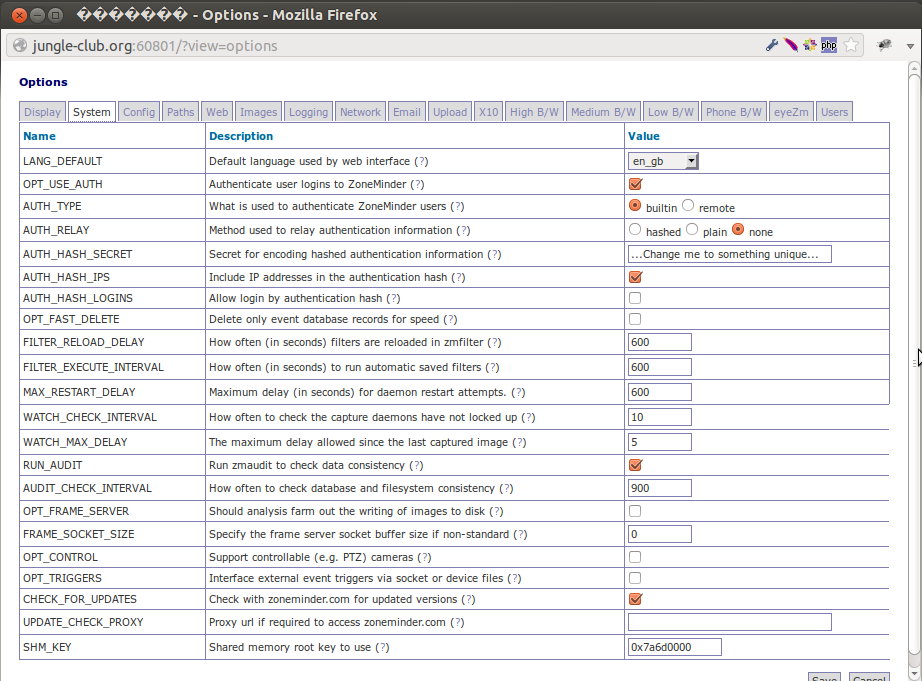Switch to the Config tab
Image resolution: width=922 pixels, height=681 pixels.
pyautogui.click(x=139, y=112)
